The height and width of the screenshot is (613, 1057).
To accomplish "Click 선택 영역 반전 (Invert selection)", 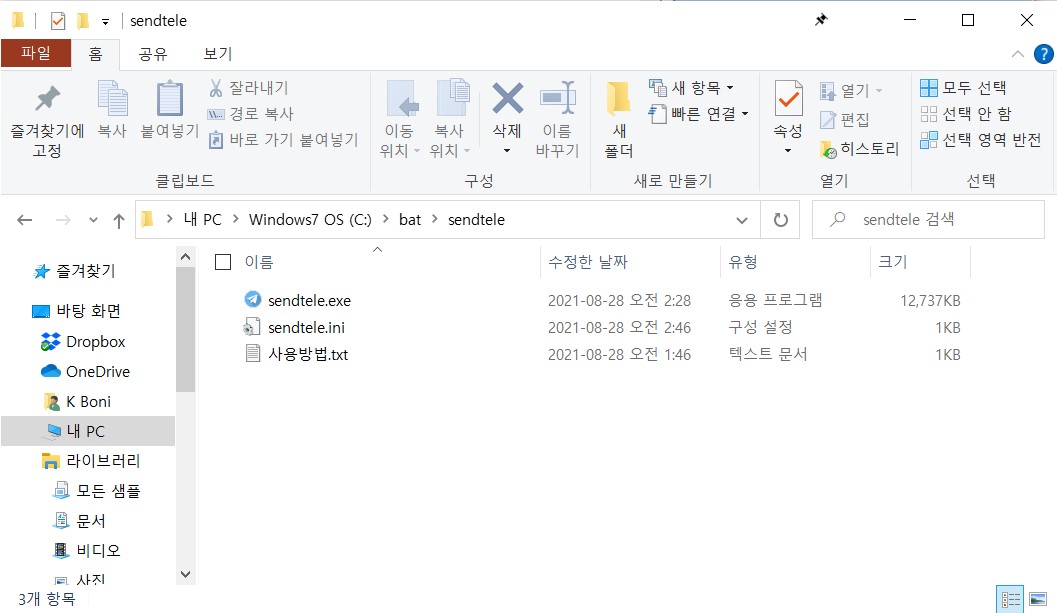I will pos(981,140).
